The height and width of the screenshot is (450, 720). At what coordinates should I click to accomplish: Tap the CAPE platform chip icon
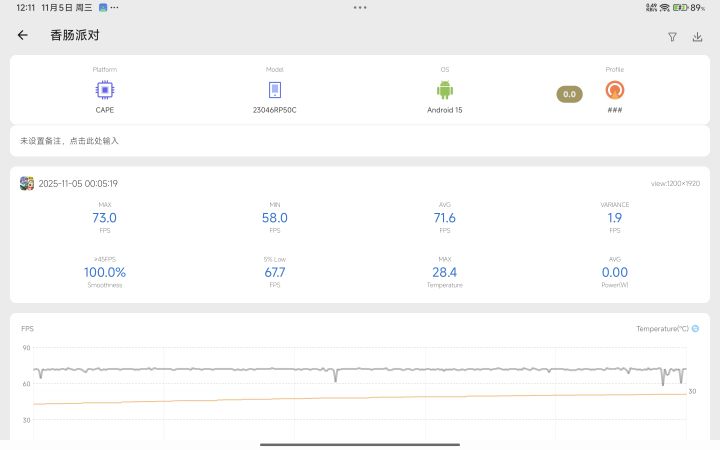coord(105,90)
